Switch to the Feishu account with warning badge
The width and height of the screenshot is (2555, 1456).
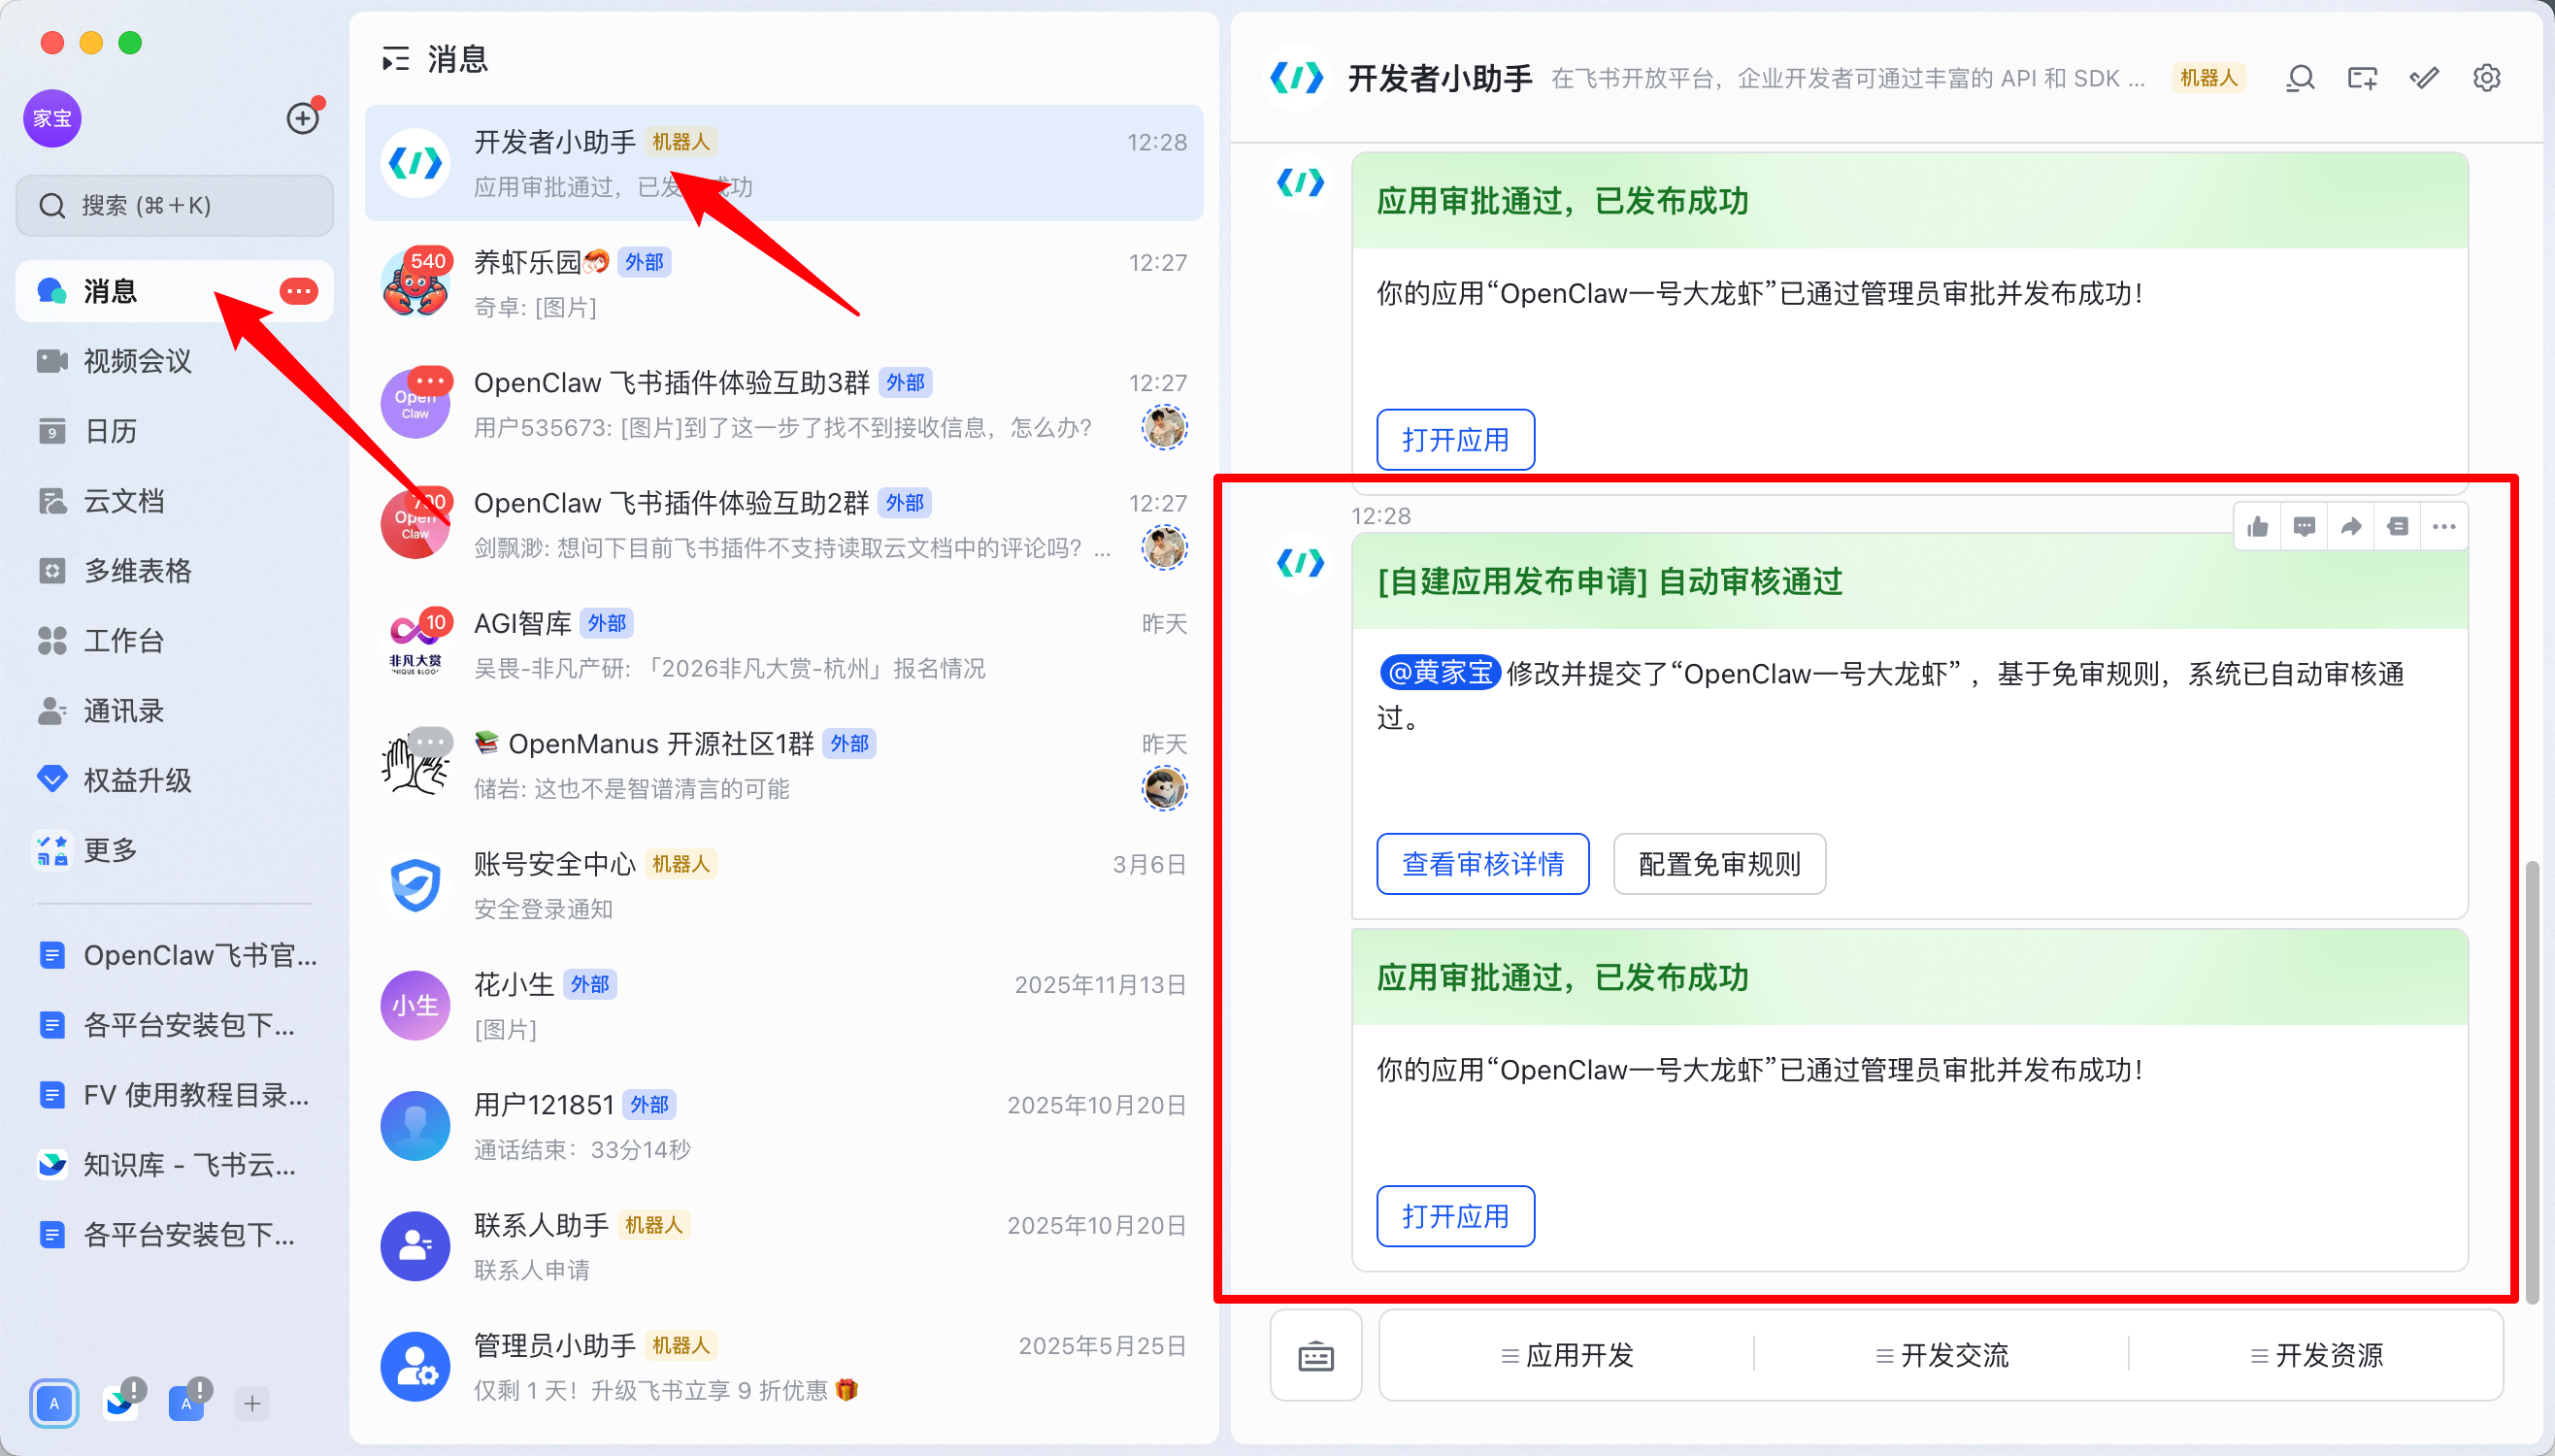(122, 1402)
